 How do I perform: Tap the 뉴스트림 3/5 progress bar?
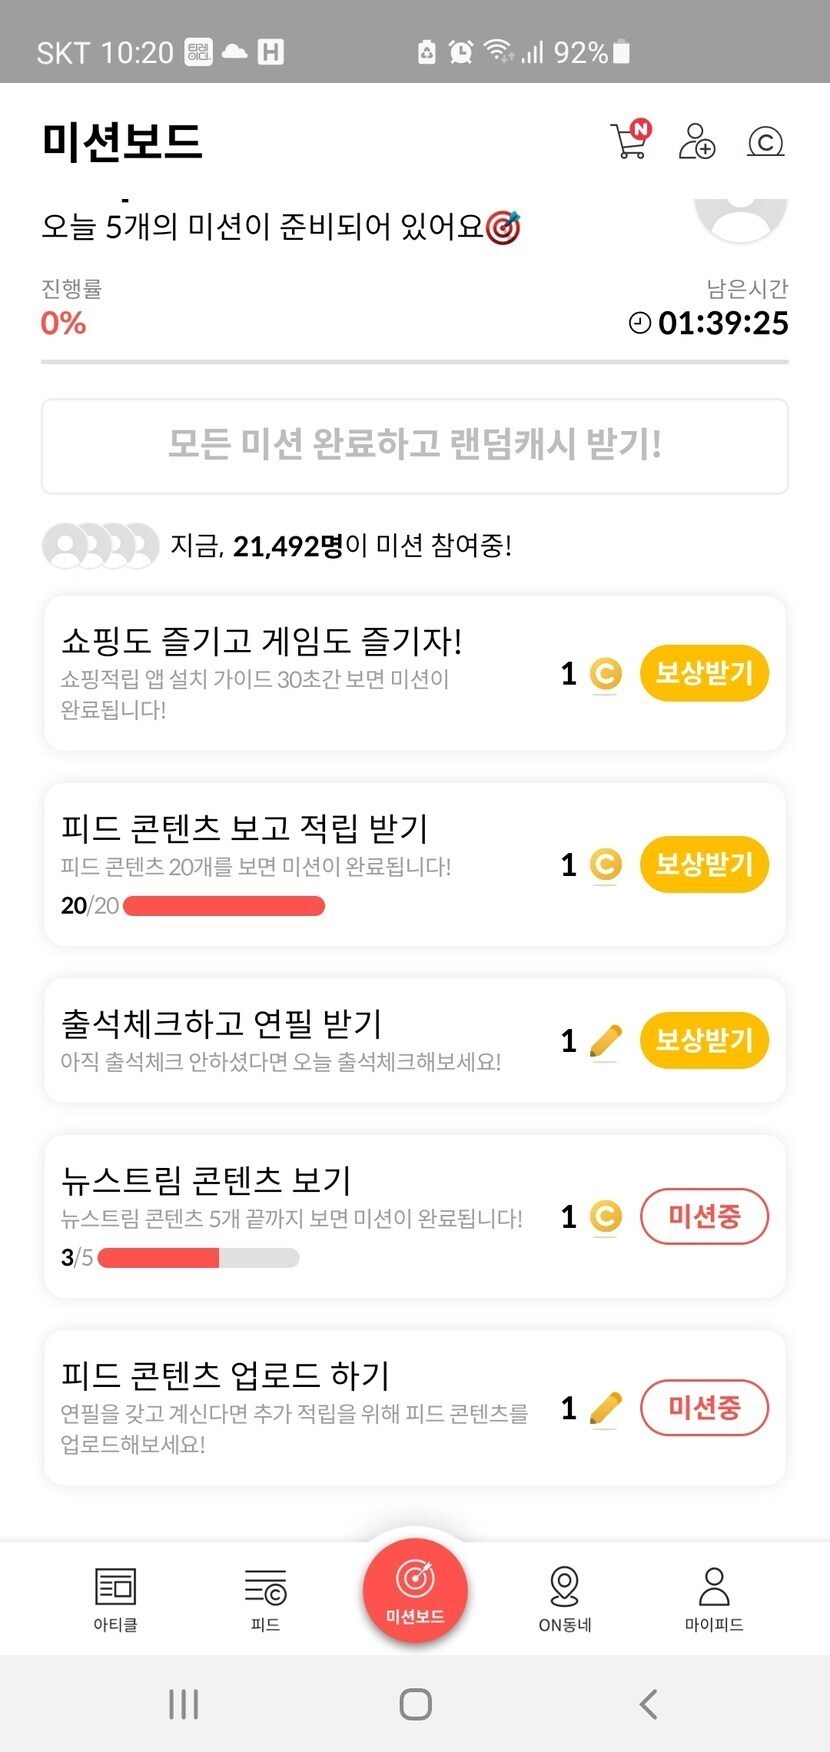coord(198,1258)
